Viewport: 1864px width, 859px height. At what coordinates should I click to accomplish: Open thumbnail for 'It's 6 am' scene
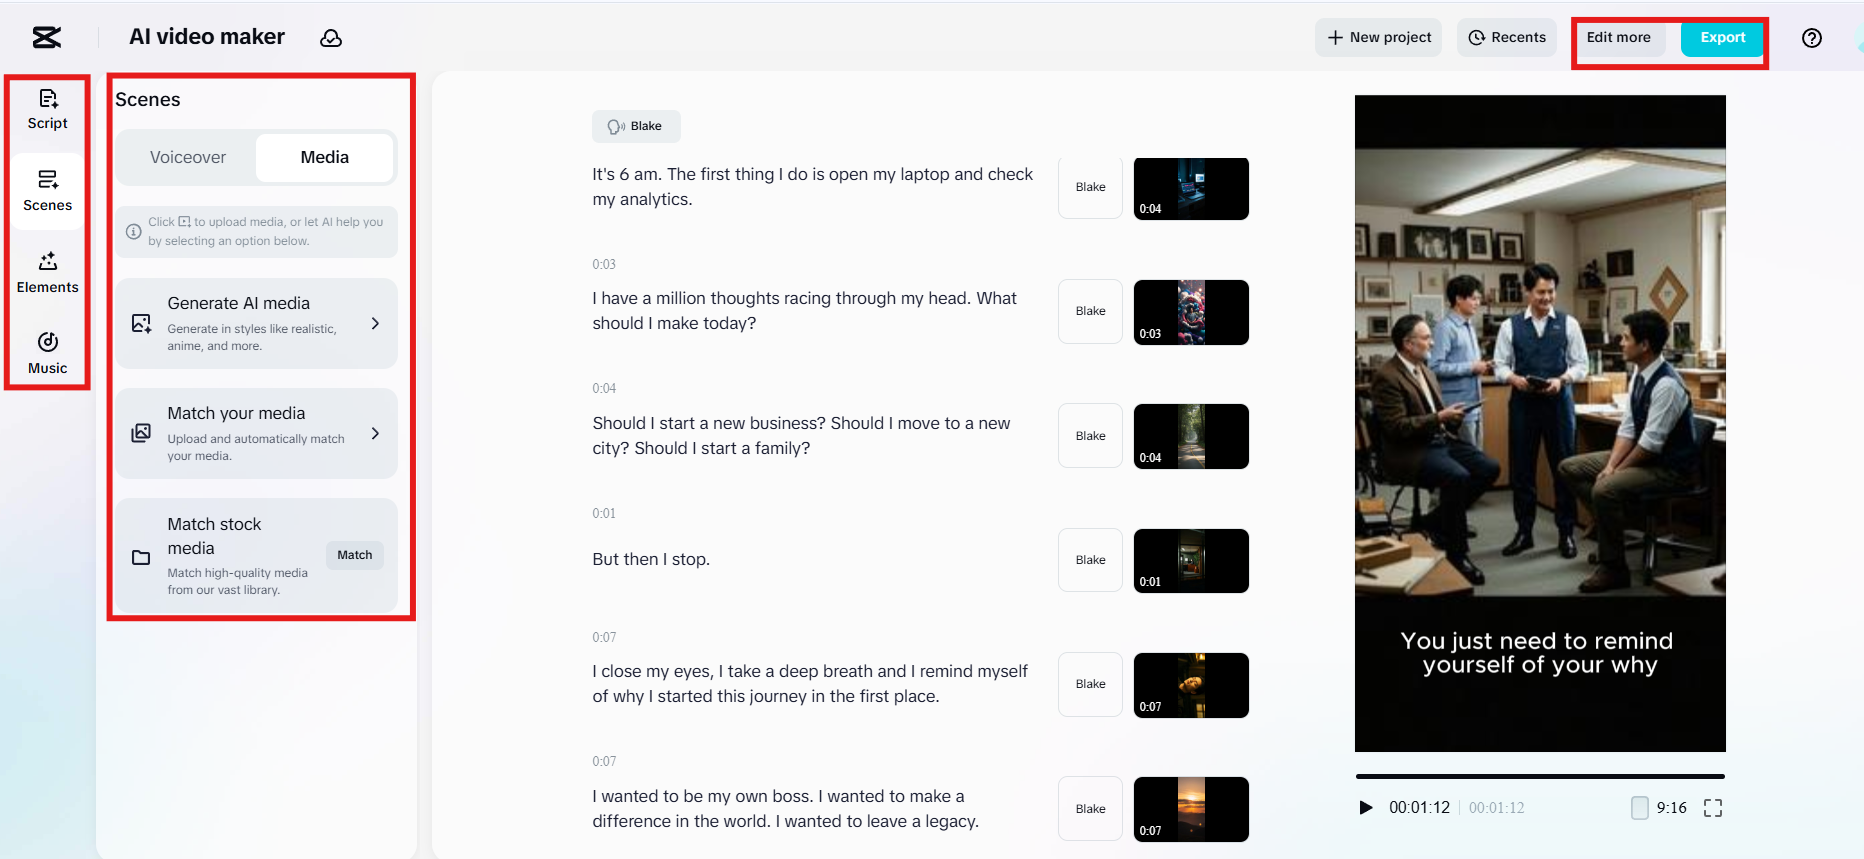1191,188
